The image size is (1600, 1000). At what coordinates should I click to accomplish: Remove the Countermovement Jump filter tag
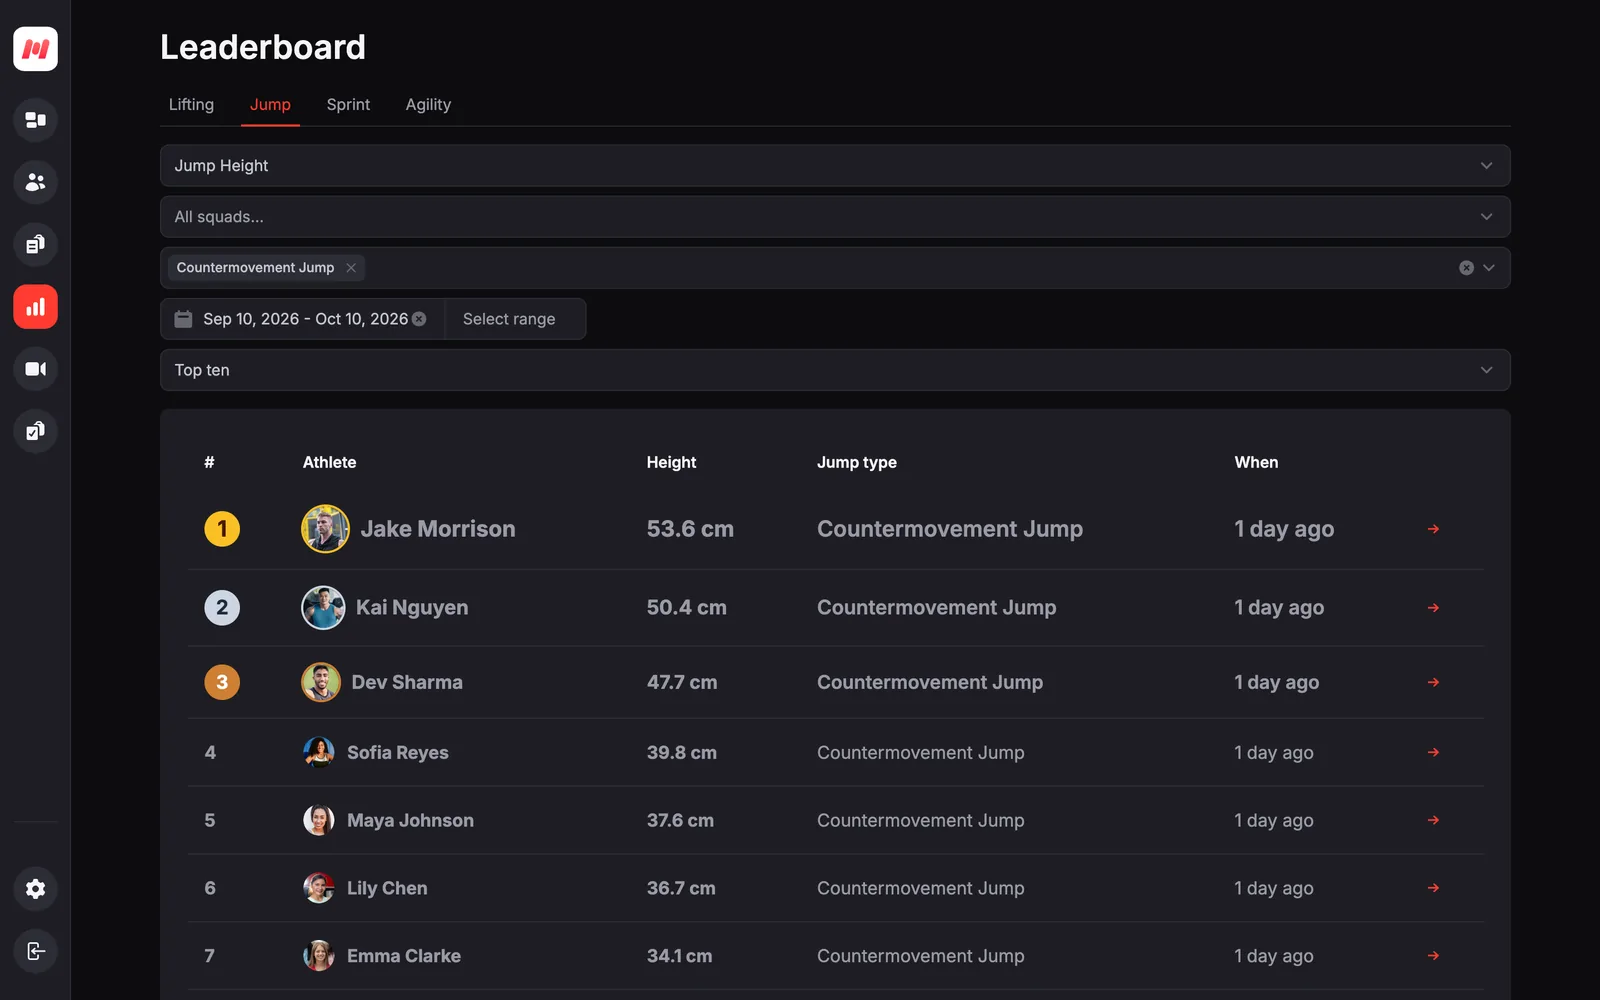click(x=351, y=268)
